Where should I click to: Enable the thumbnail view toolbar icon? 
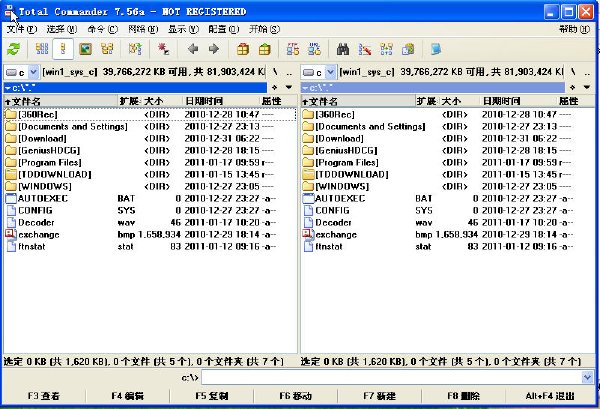pyautogui.click(x=85, y=49)
